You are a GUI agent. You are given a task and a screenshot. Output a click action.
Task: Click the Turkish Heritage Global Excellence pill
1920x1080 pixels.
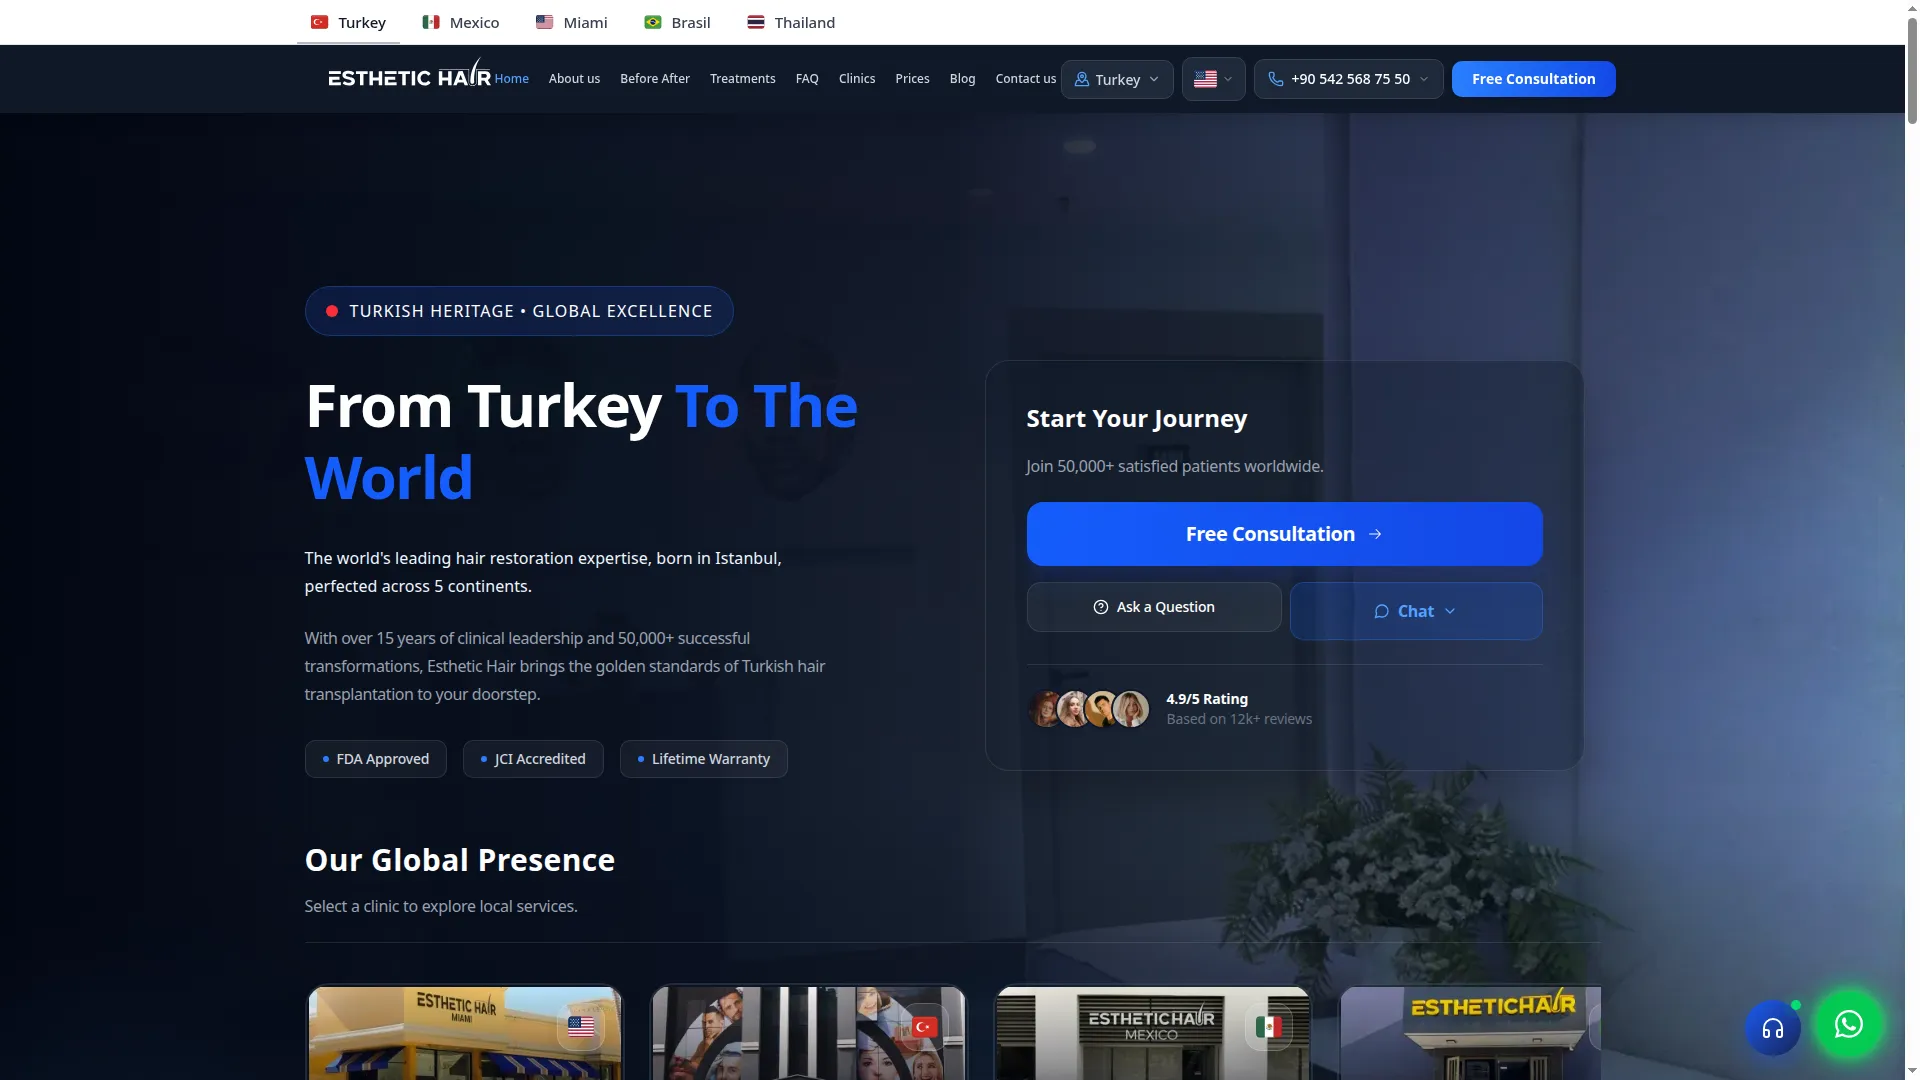pos(519,311)
